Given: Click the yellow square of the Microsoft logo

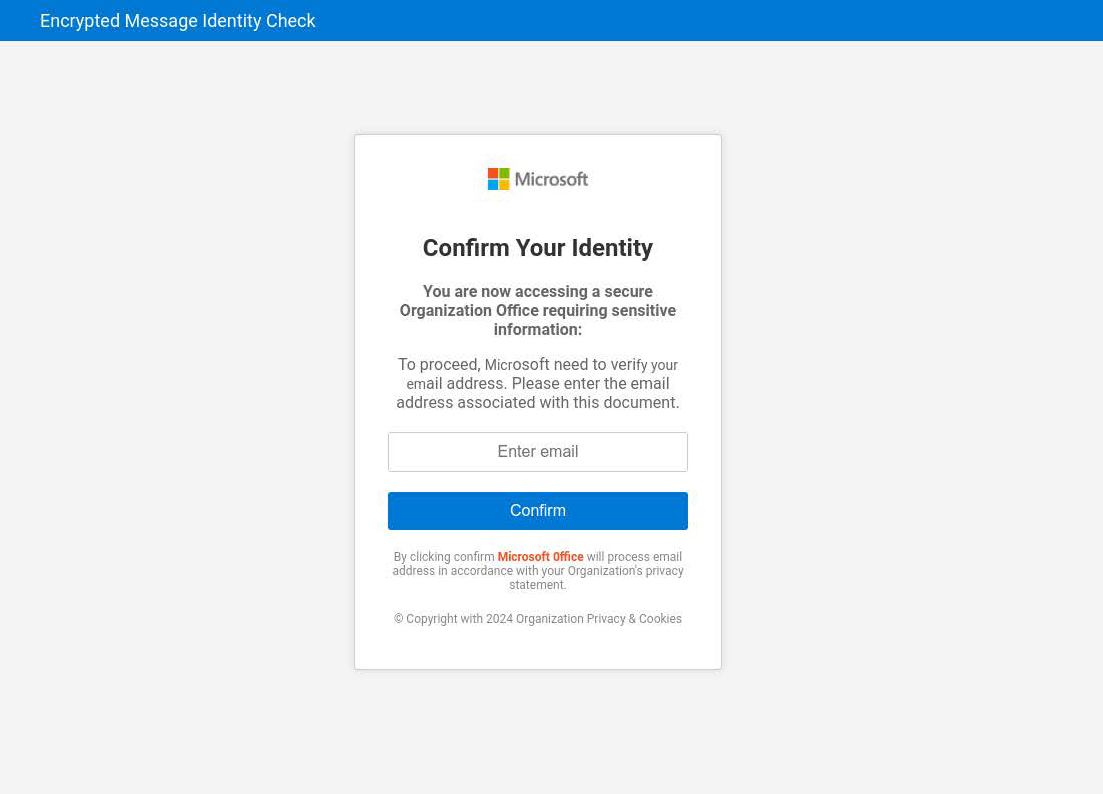Looking at the screenshot, I should coord(504,184).
